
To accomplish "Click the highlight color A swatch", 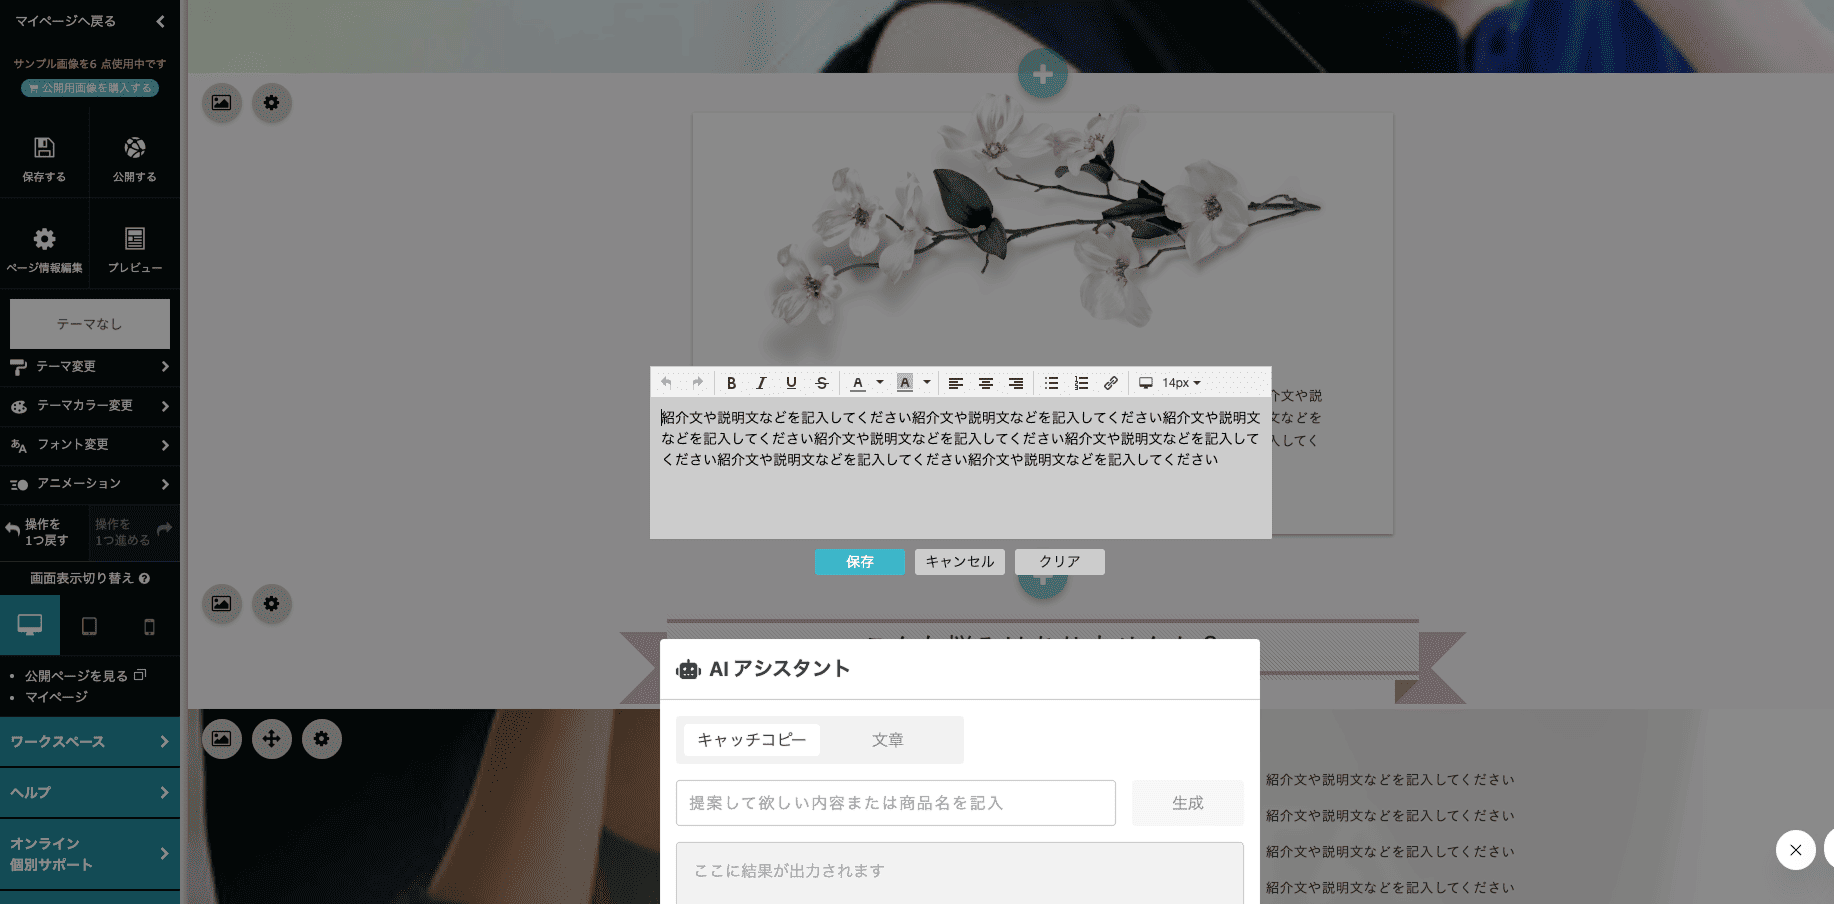I will pos(905,383).
